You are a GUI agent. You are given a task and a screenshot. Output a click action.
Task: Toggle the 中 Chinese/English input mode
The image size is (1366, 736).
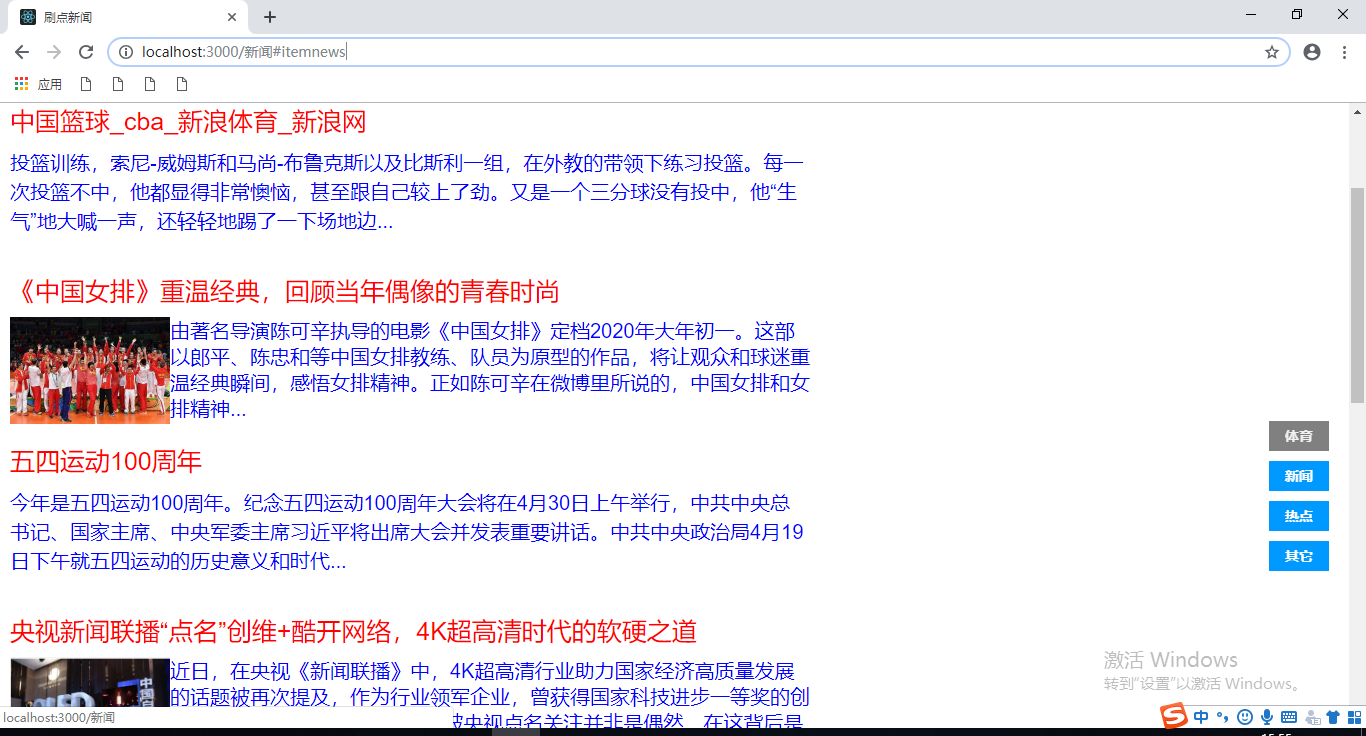[1201, 717]
